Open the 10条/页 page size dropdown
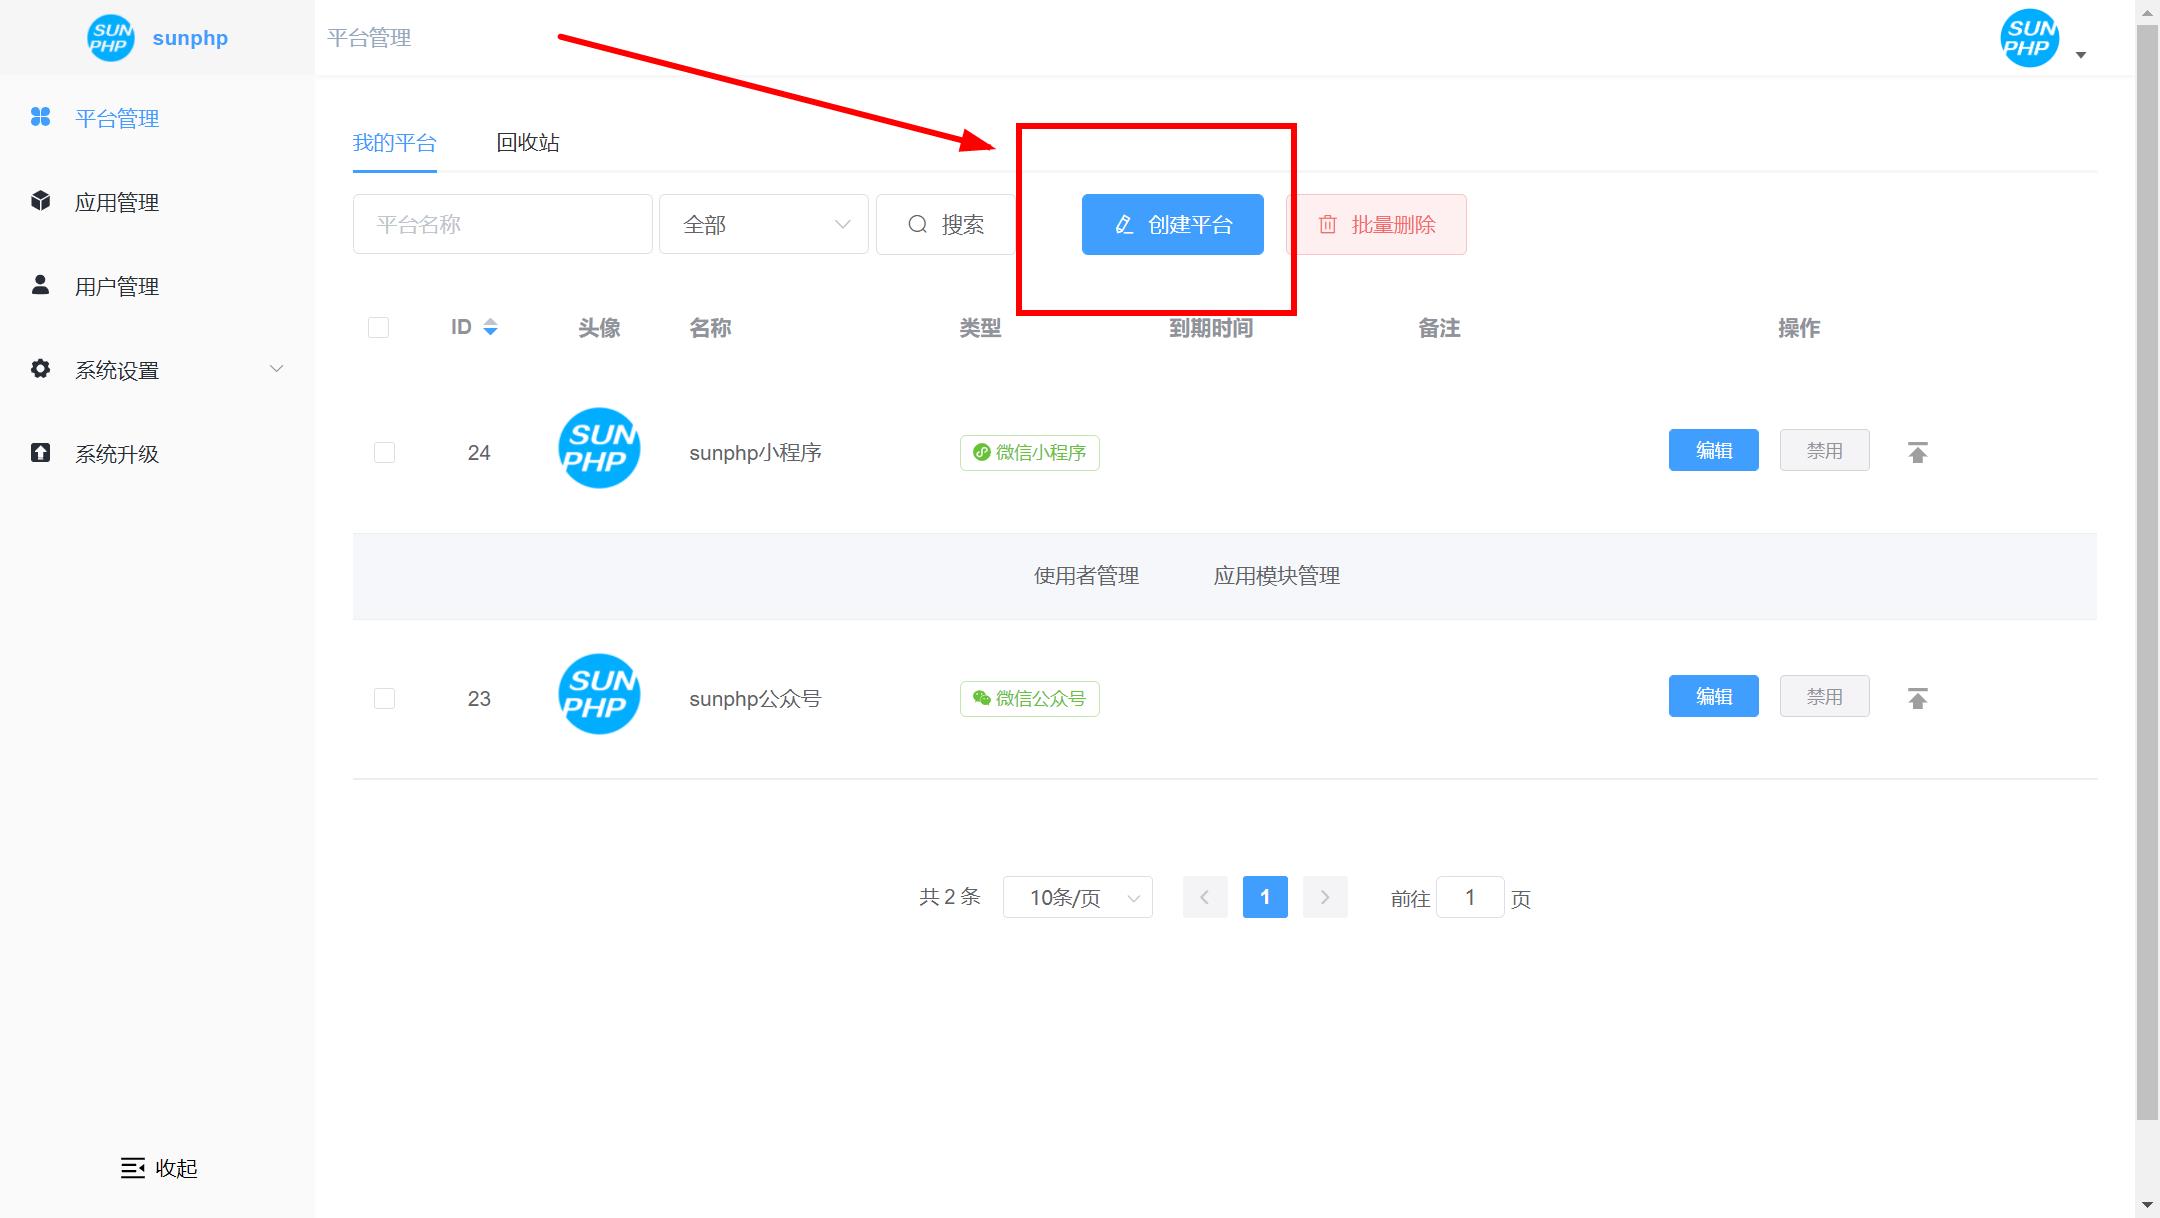The image size is (2160, 1218). coord(1077,897)
